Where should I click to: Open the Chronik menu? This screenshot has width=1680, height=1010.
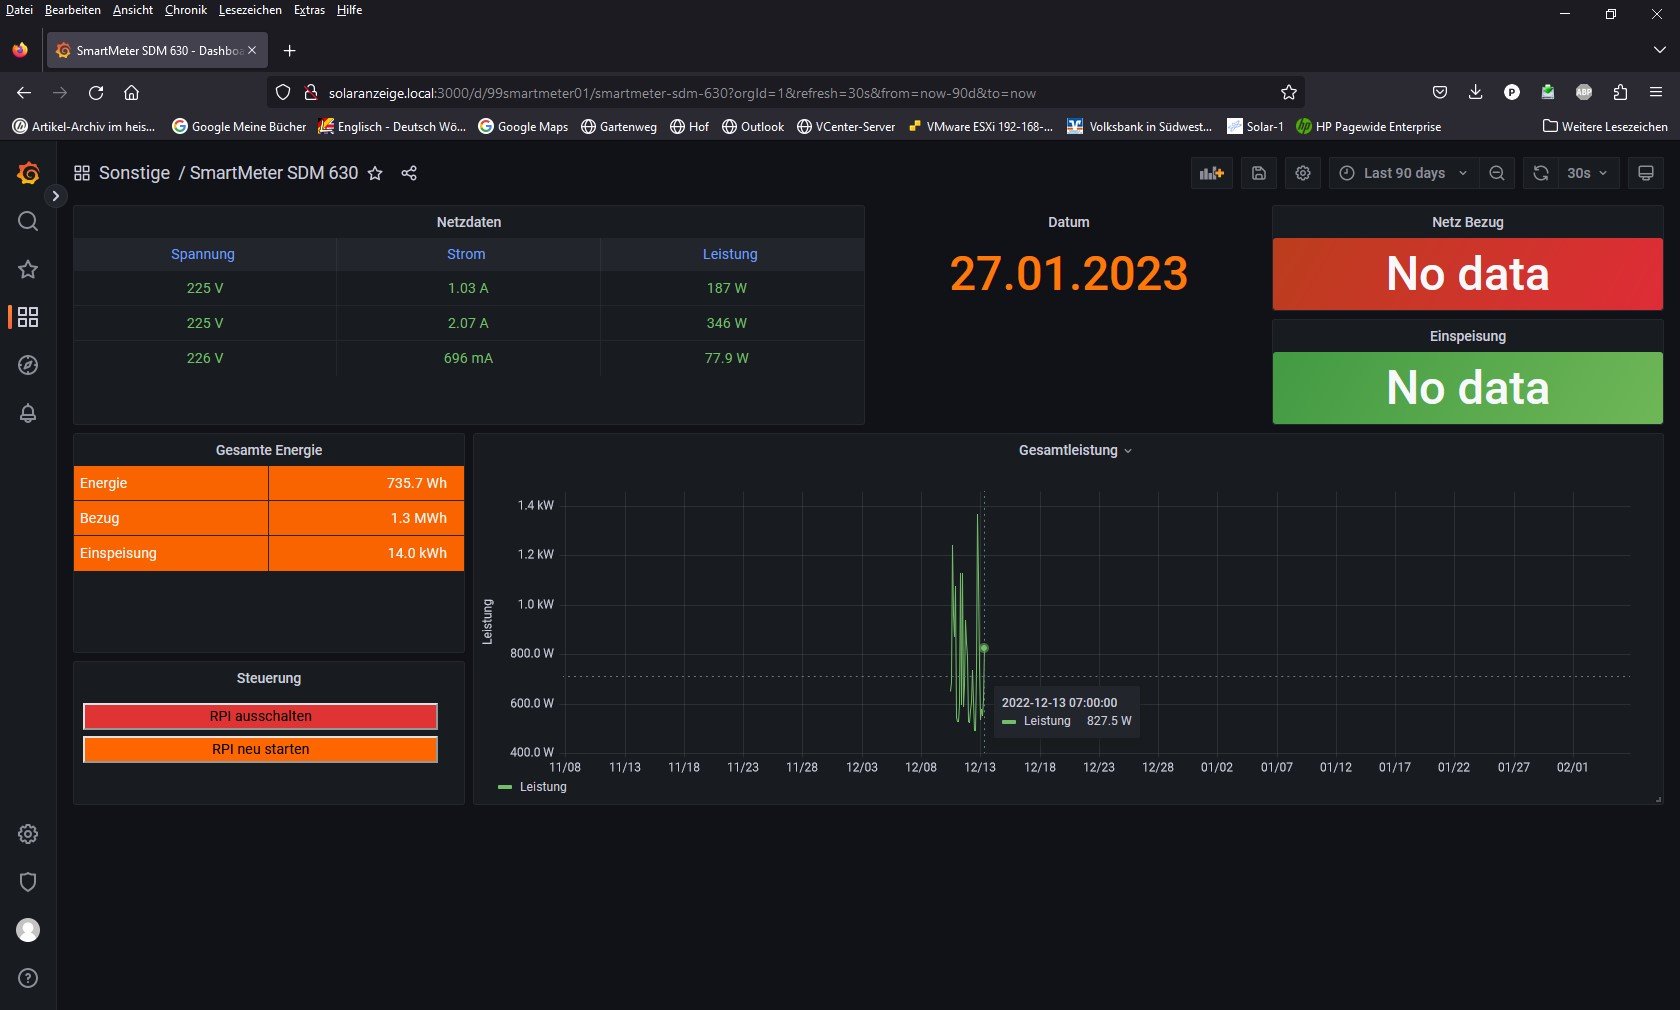[x=185, y=10]
